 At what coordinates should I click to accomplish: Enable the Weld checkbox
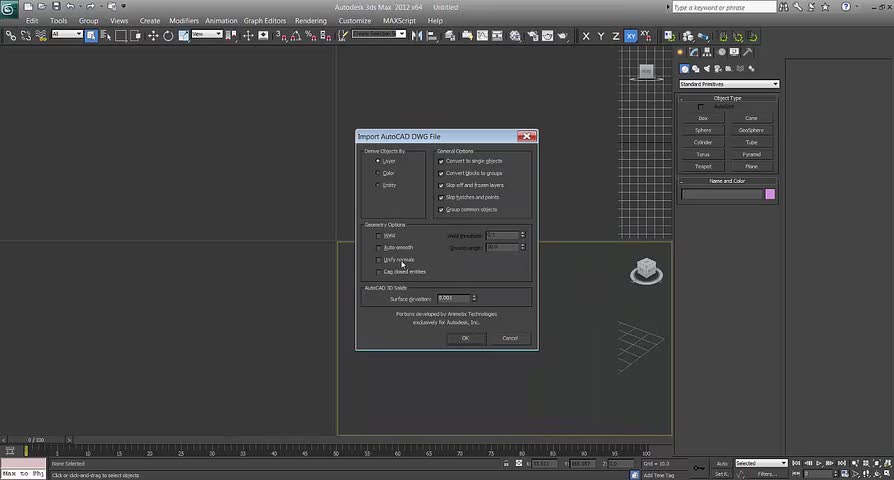click(x=379, y=236)
